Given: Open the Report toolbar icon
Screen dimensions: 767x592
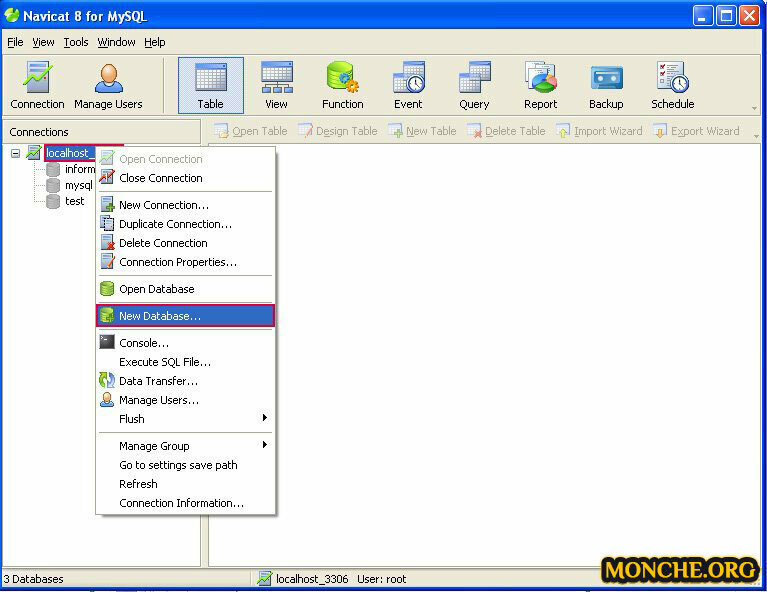Looking at the screenshot, I should (540, 85).
